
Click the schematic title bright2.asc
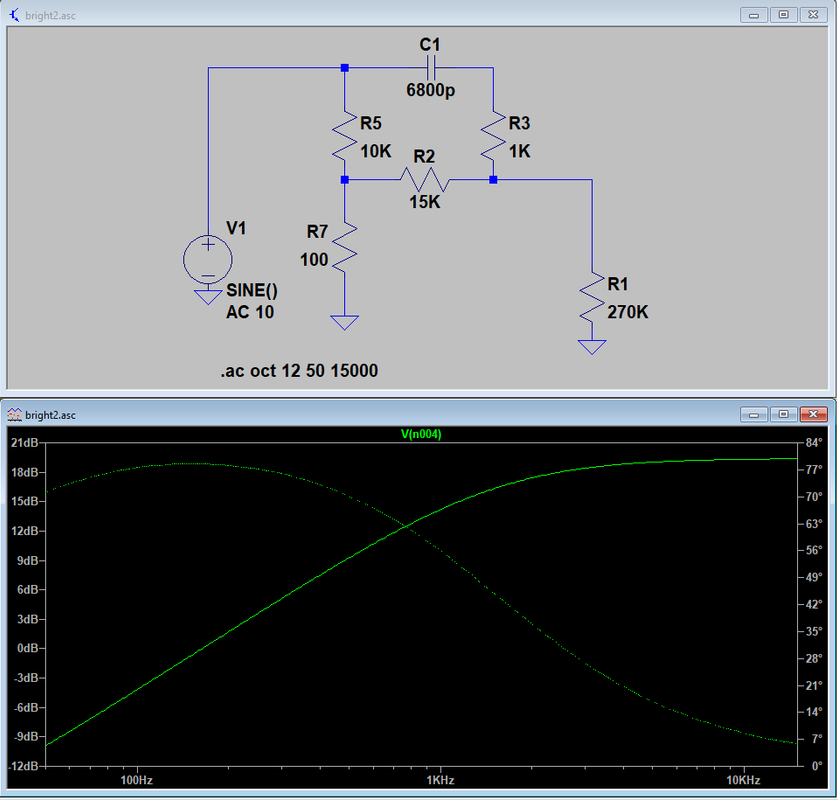50,15
